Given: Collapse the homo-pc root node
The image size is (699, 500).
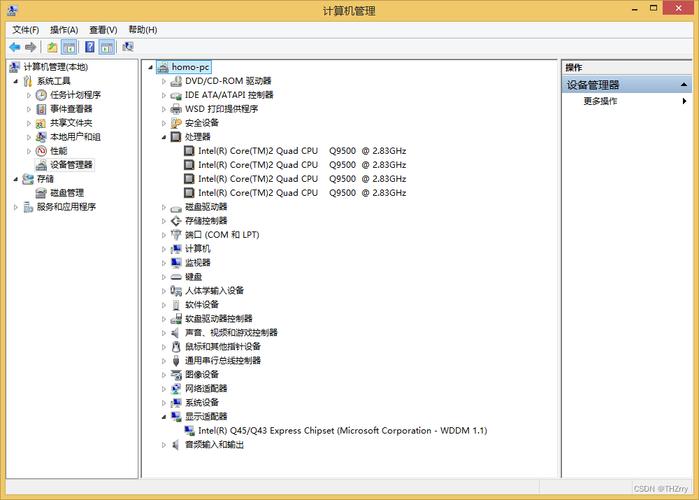Looking at the screenshot, I should click(151, 67).
